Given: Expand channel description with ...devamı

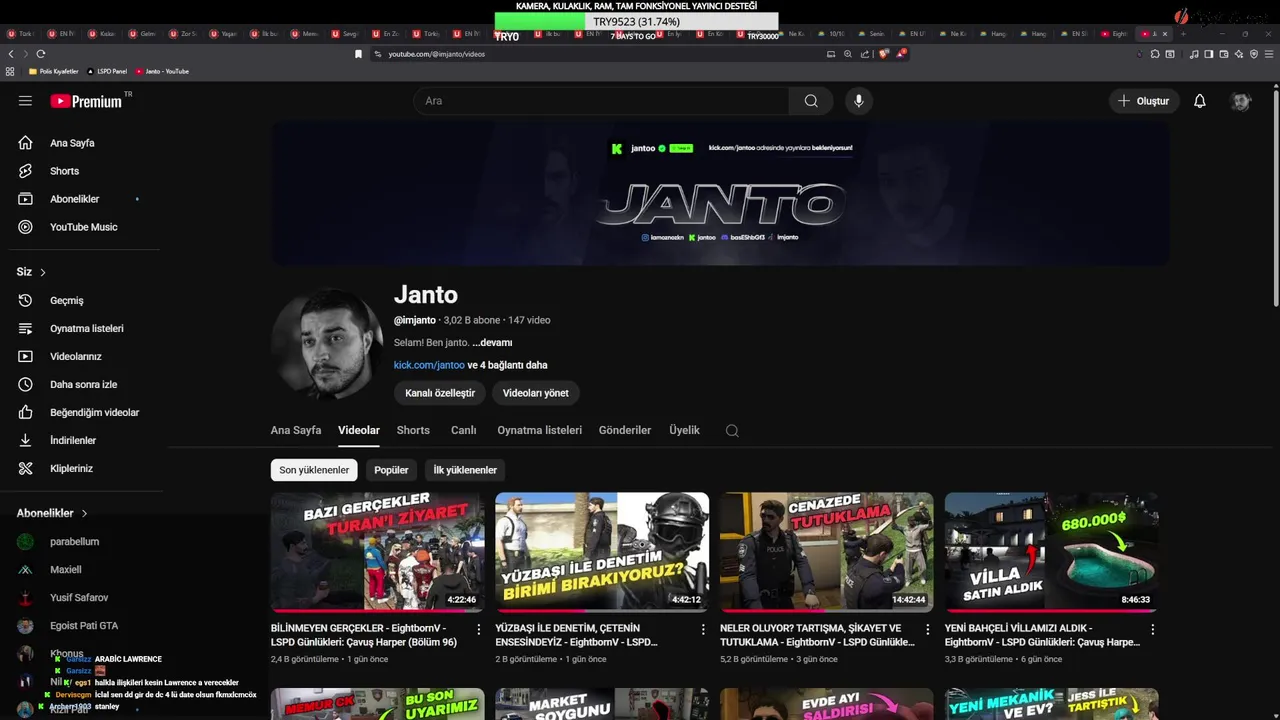Looking at the screenshot, I should tap(492, 343).
